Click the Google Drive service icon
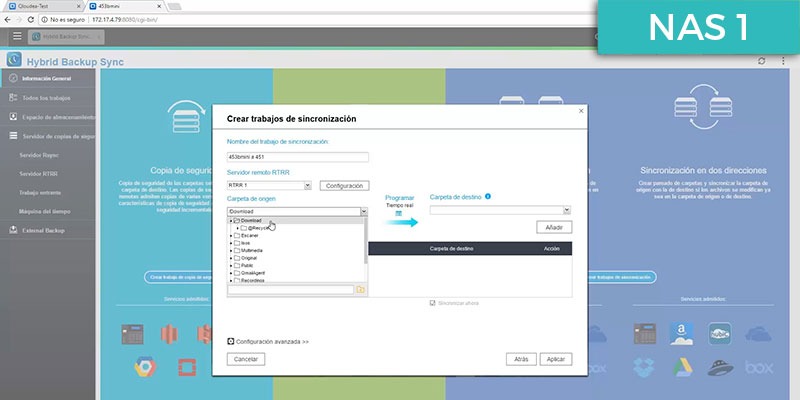 [x=682, y=367]
